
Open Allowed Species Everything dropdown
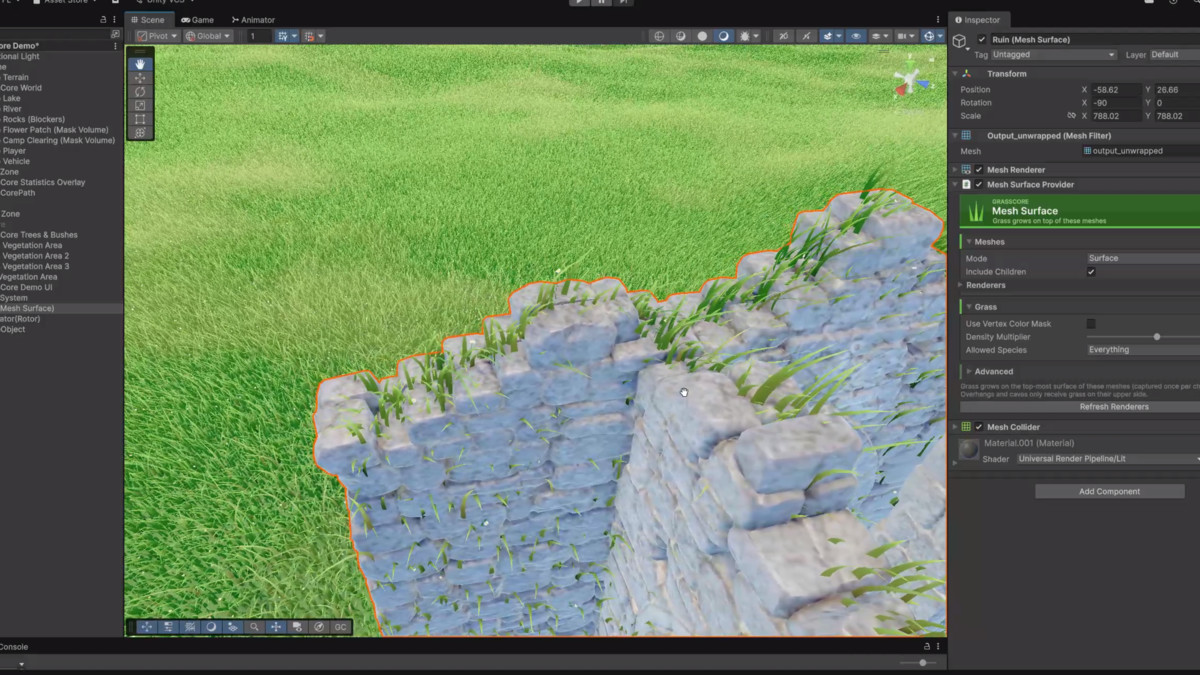(x=1143, y=350)
